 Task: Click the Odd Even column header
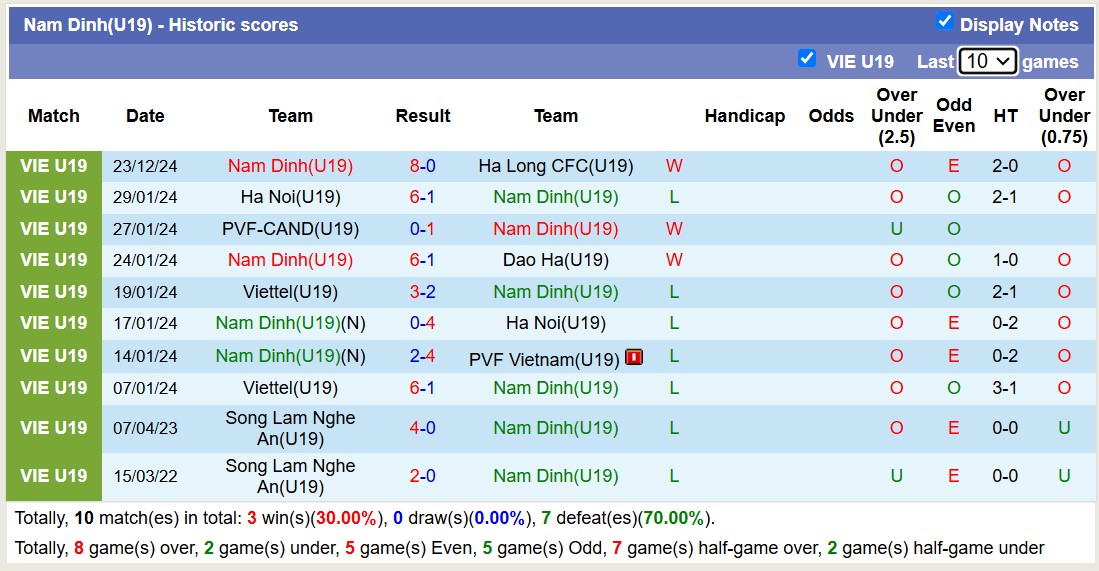(x=953, y=116)
